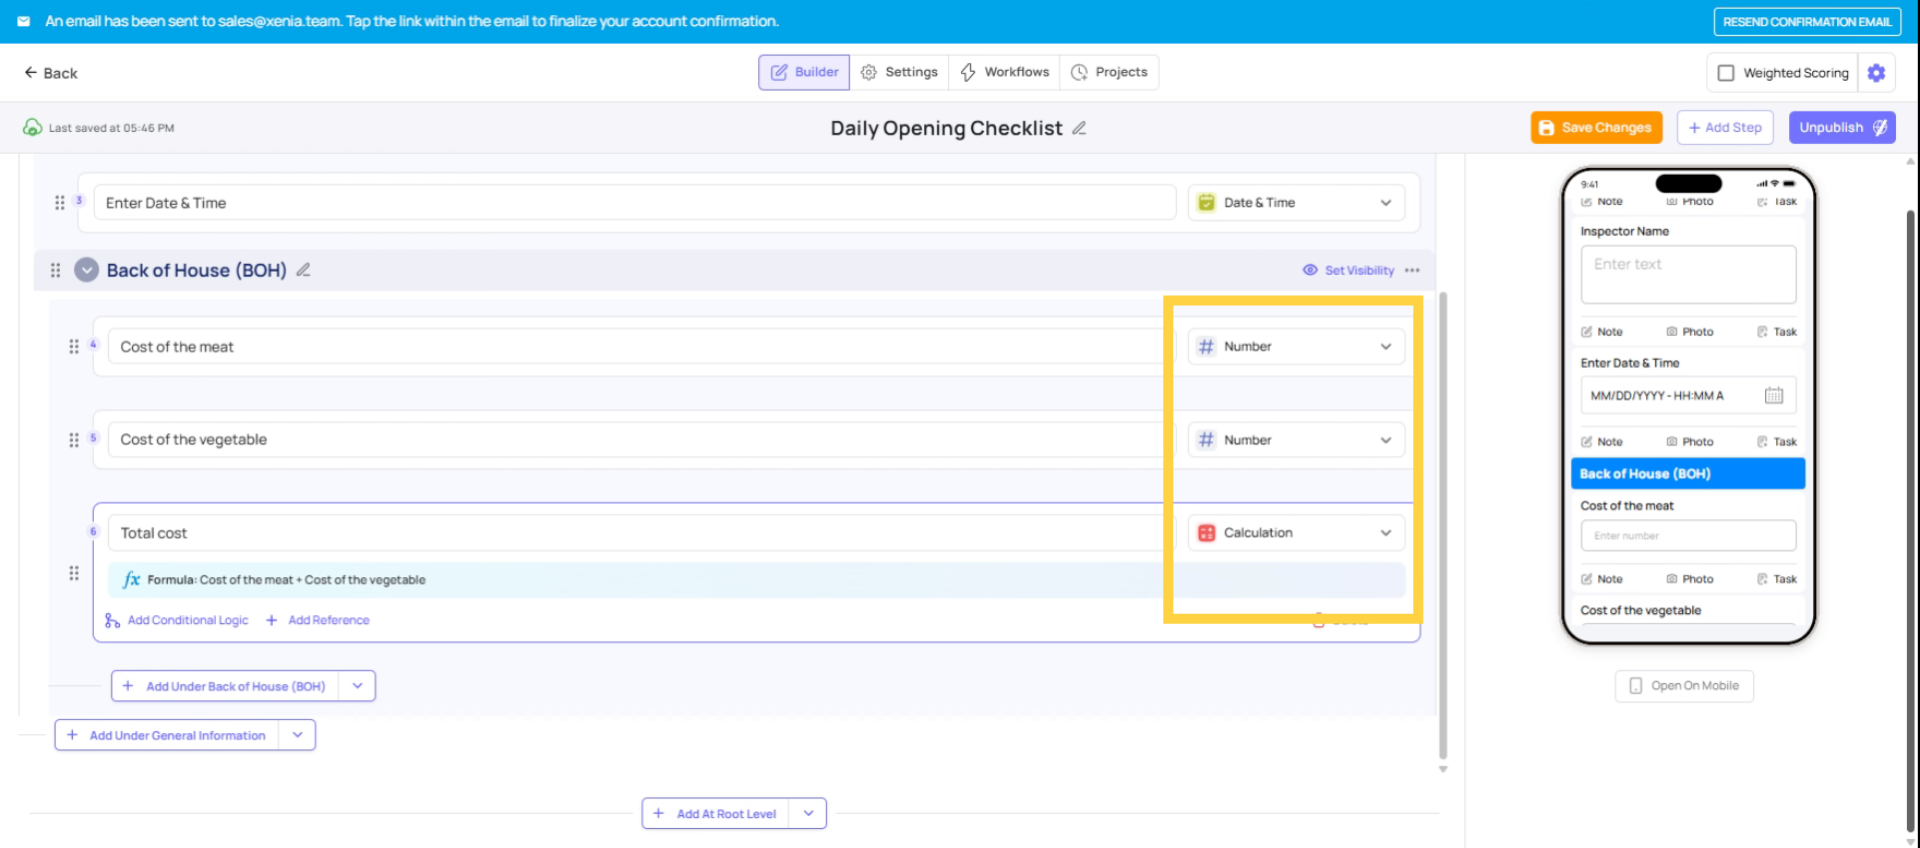Expand the Add At Root Level dropdown arrow

coord(808,813)
